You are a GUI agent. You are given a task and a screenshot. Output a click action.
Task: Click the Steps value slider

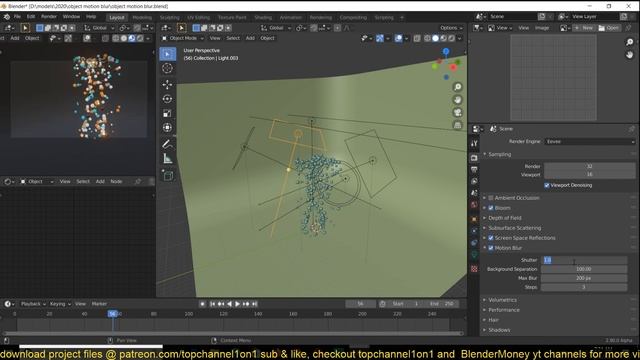point(584,287)
